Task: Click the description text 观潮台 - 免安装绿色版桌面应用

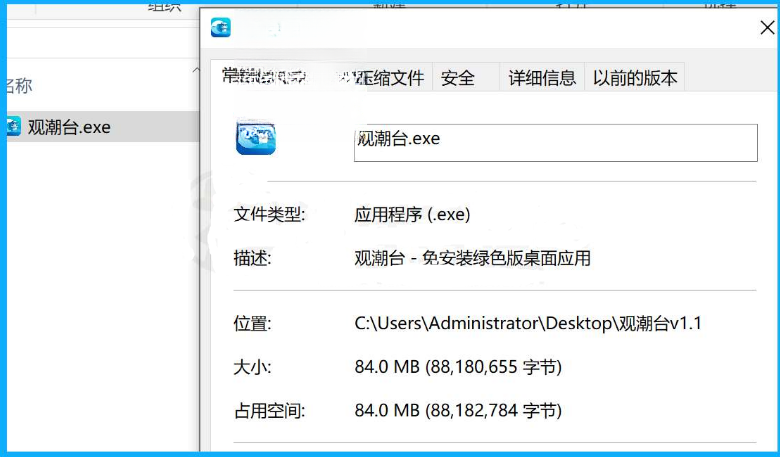Action: click(x=472, y=258)
